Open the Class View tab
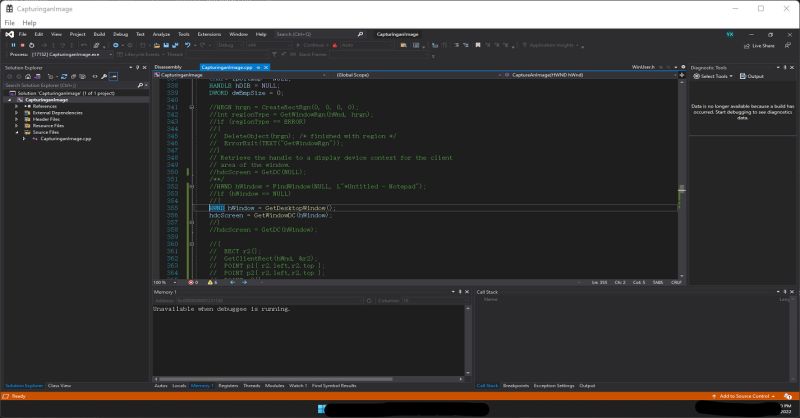 click(59, 386)
